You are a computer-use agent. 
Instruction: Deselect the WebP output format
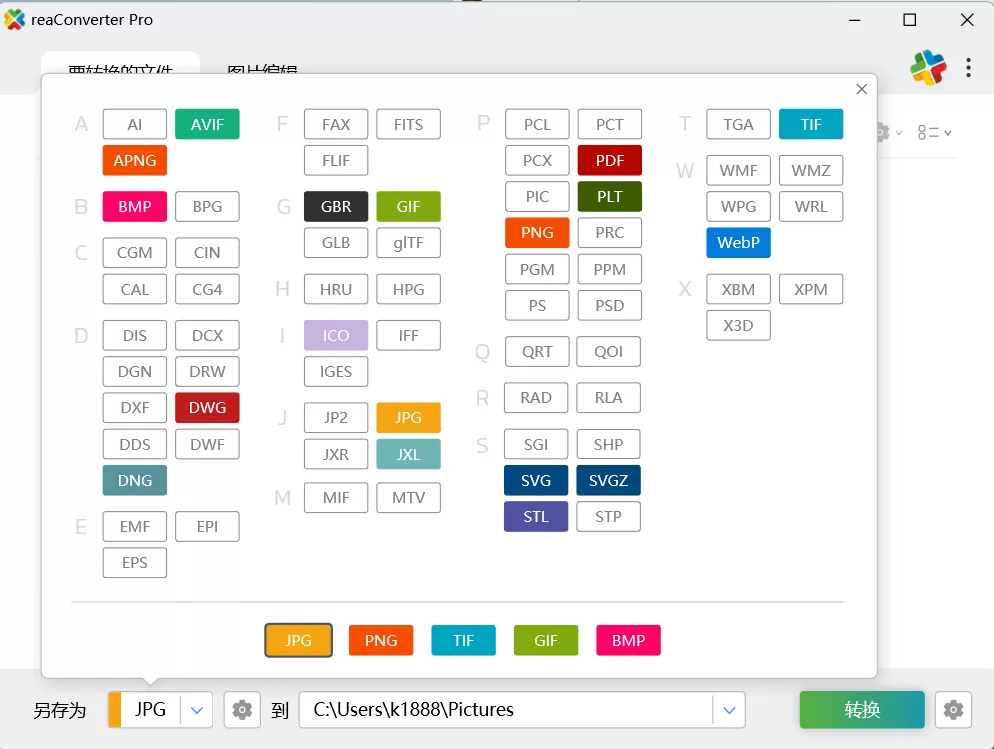[738, 242]
